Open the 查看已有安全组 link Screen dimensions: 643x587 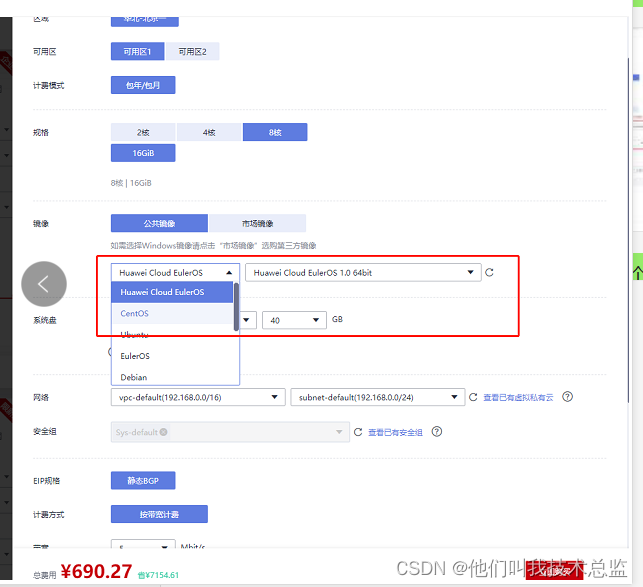(x=395, y=432)
